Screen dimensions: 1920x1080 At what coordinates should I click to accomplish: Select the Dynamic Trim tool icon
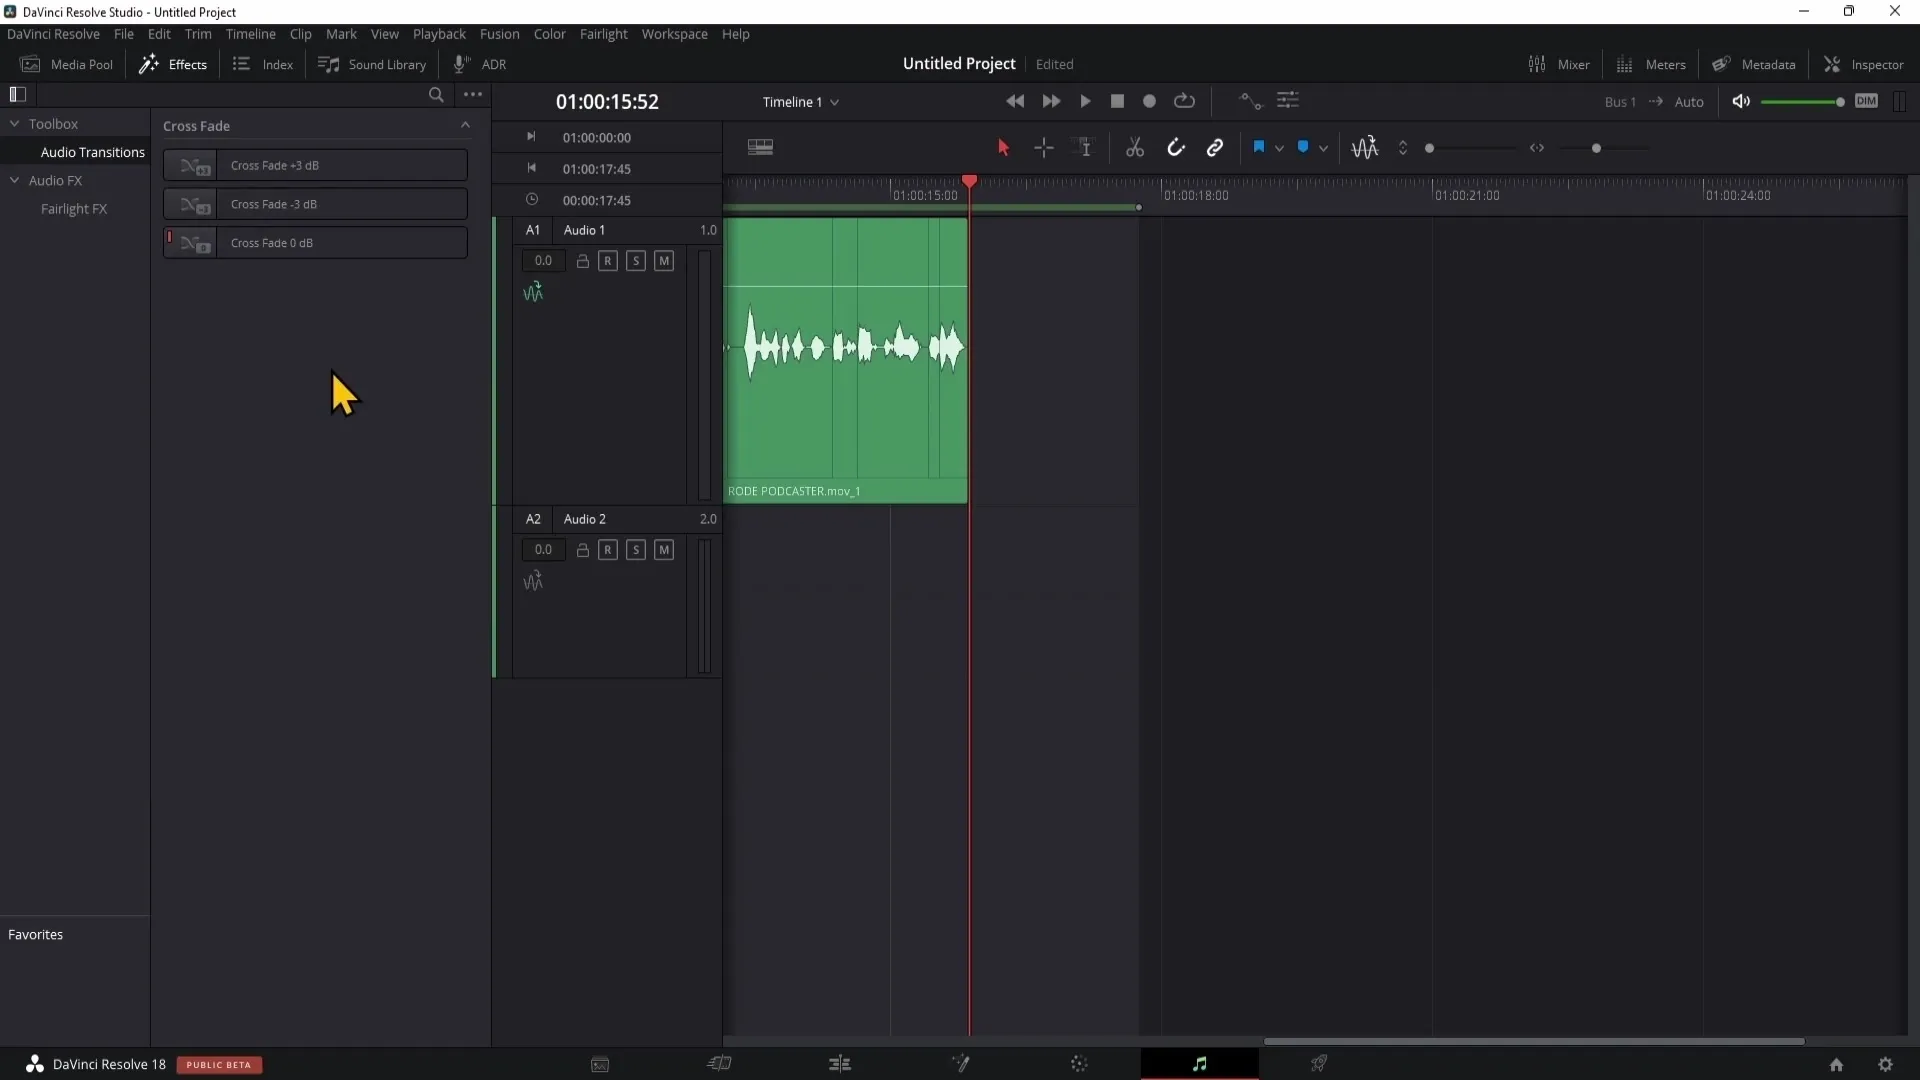click(x=1085, y=146)
